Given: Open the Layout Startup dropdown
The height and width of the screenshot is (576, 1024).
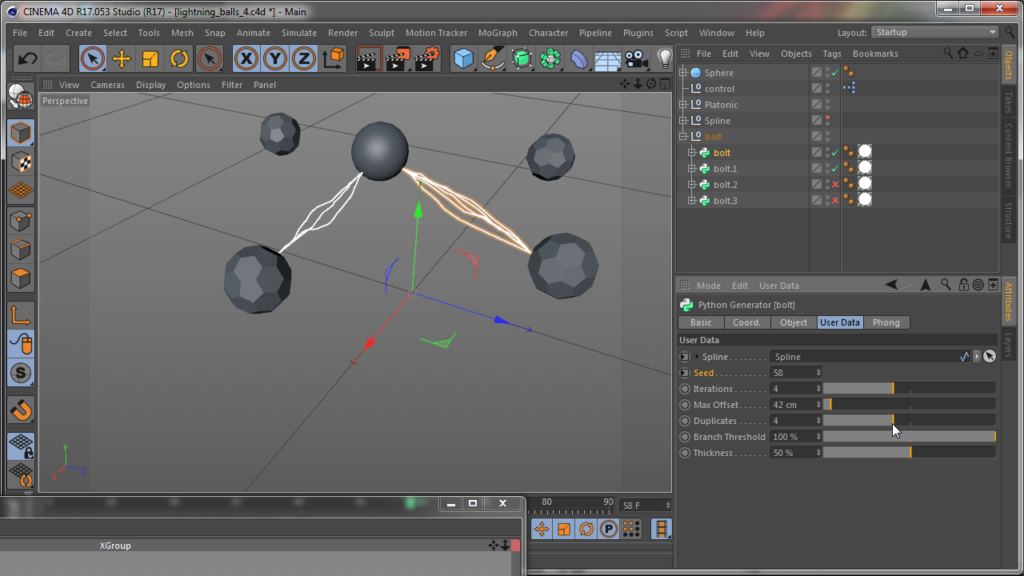Looking at the screenshot, I should click(935, 32).
